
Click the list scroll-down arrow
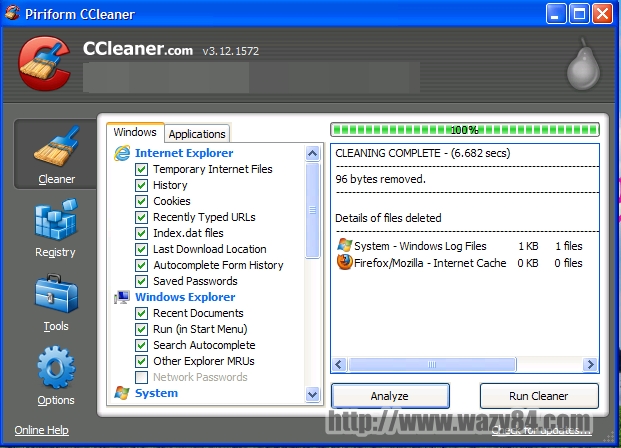(x=312, y=395)
